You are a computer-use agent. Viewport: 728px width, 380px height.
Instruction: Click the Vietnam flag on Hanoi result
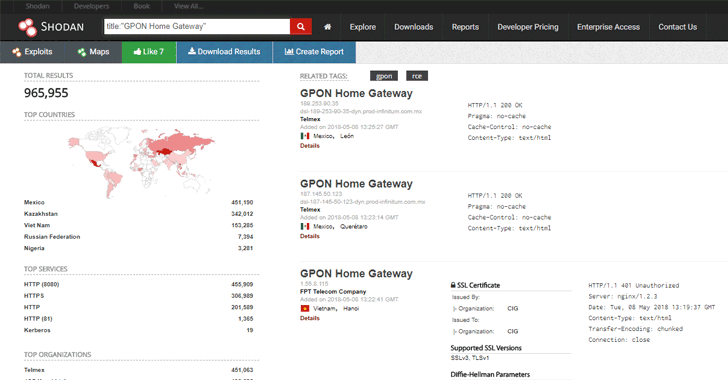[305, 308]
